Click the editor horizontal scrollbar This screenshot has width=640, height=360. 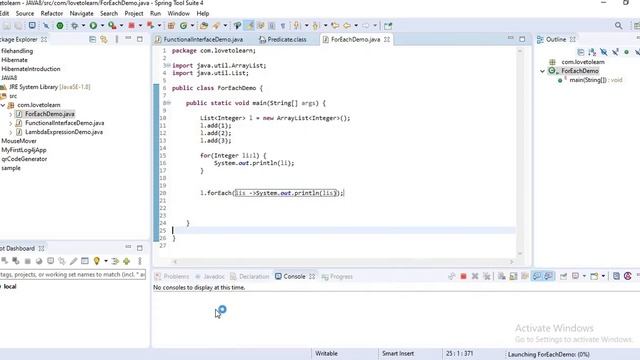[343, 262]
